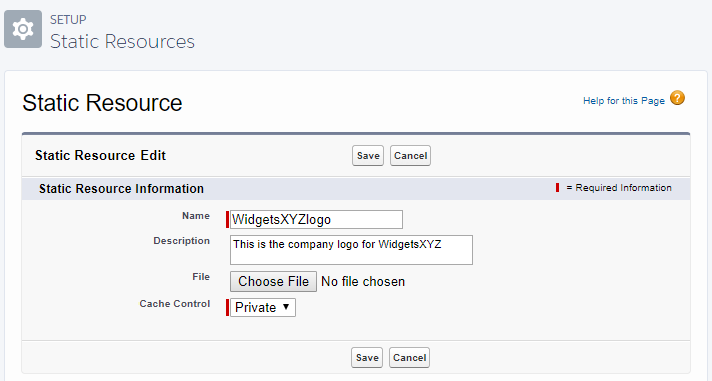Open the orange help question mark icon

[677, 98]
